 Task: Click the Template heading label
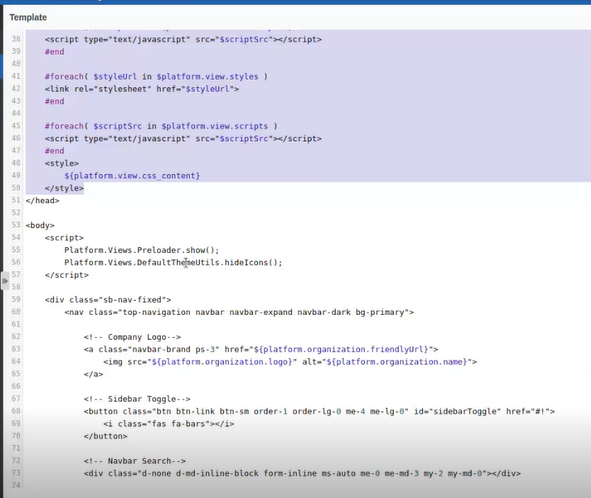click(28, 17)
